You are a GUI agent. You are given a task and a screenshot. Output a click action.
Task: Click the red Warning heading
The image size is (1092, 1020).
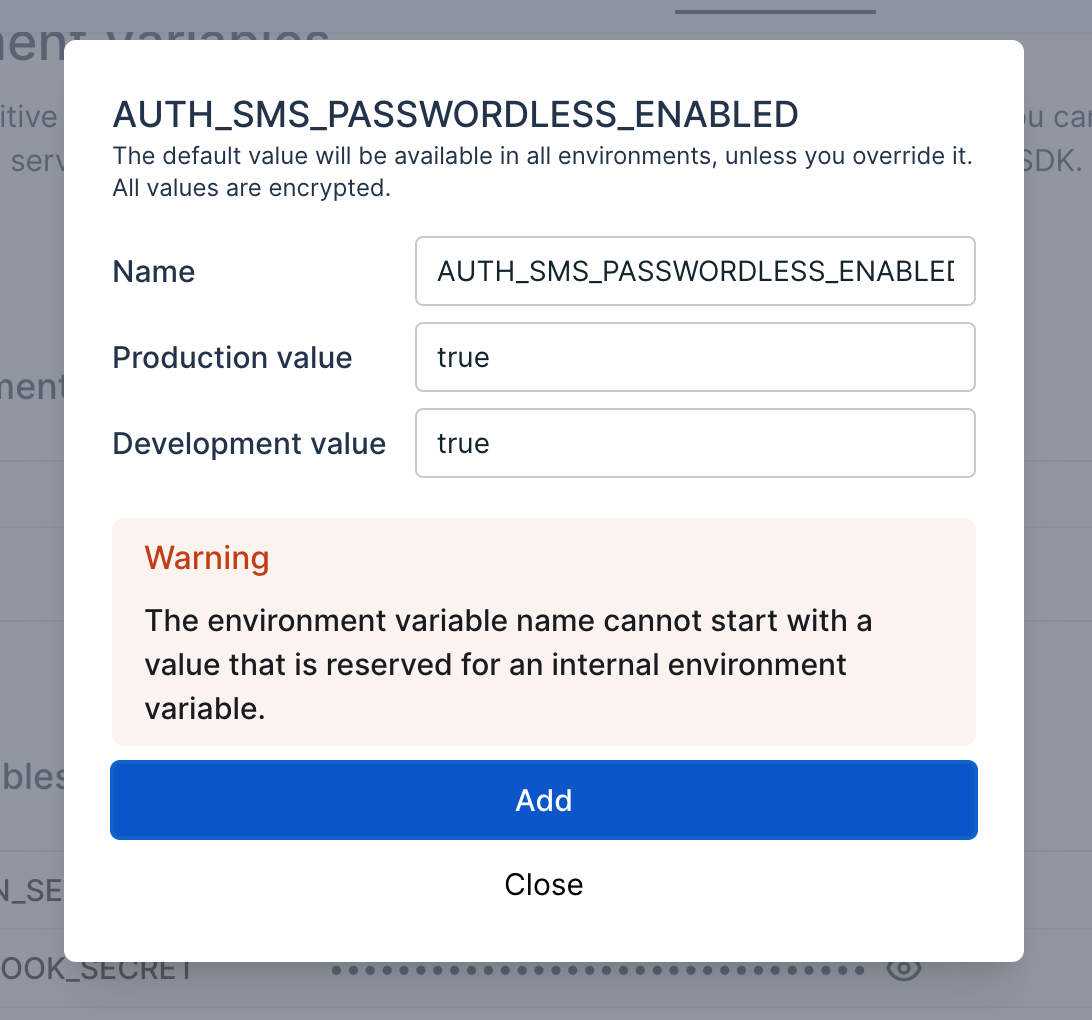point(207,558)
